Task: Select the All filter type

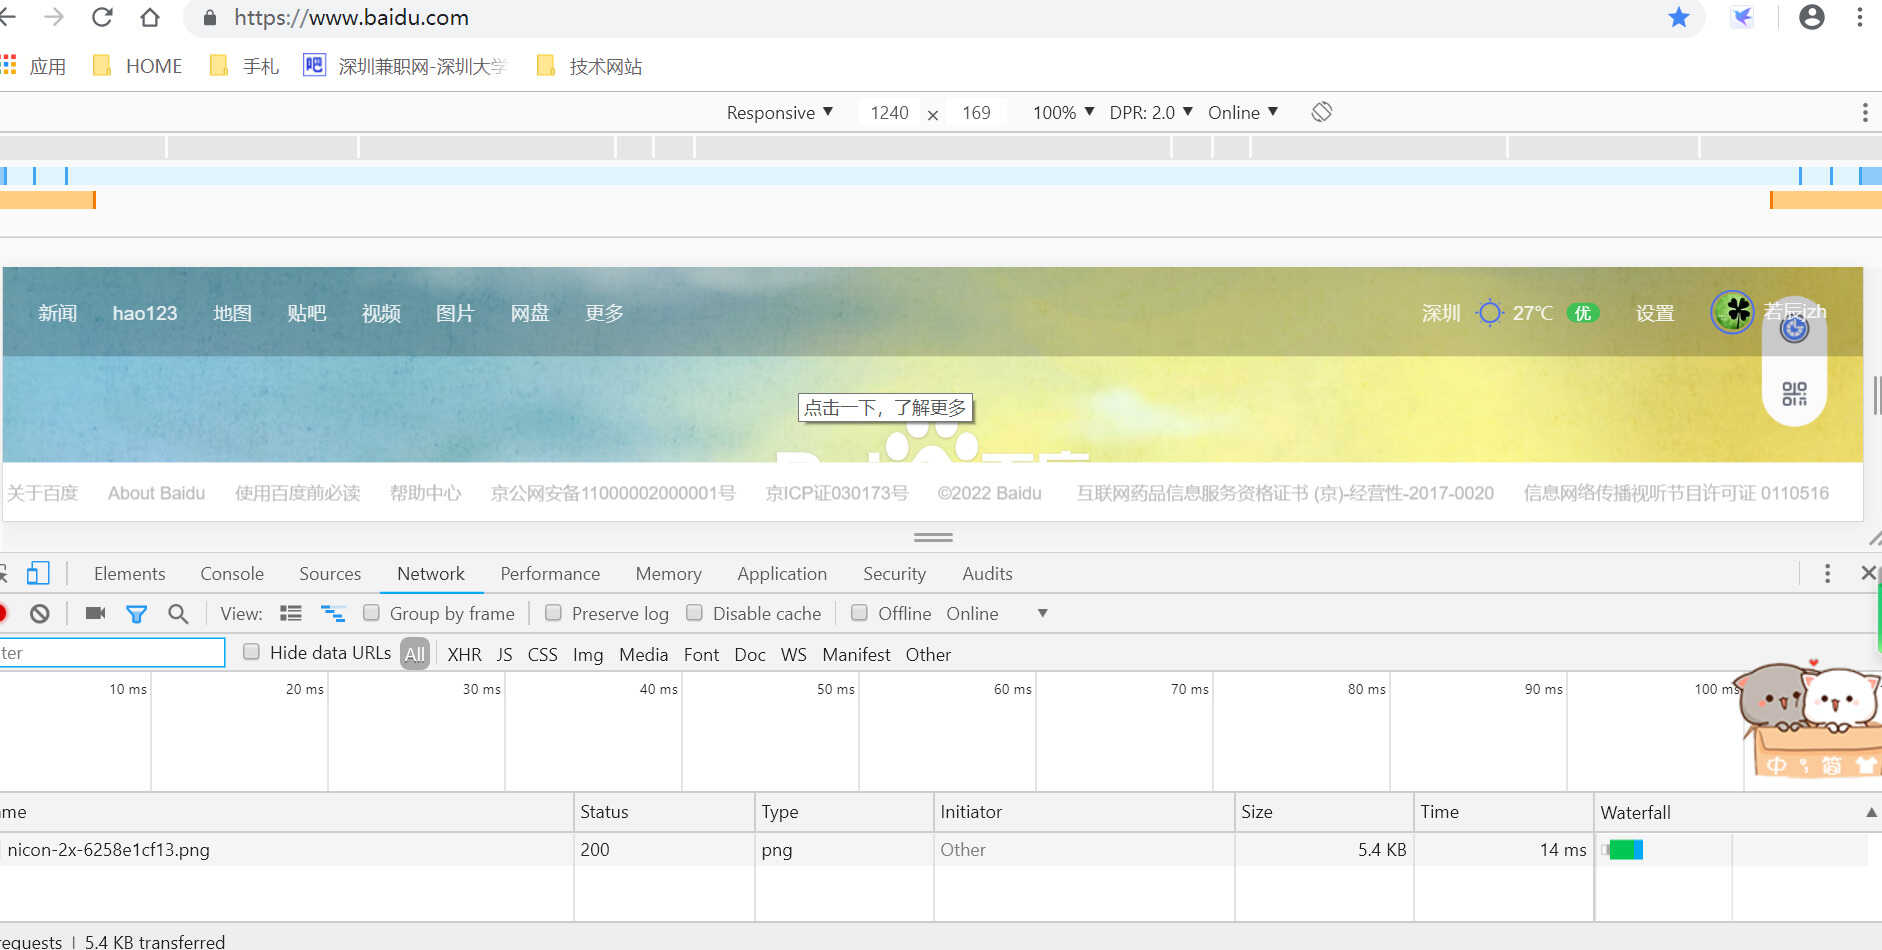Action: point(415,654)
